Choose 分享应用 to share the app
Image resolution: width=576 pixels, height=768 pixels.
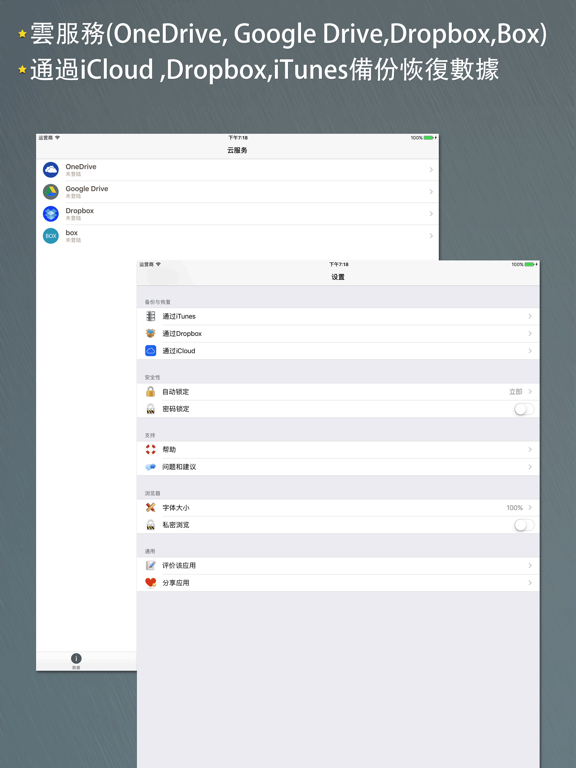tap(338, 582)
